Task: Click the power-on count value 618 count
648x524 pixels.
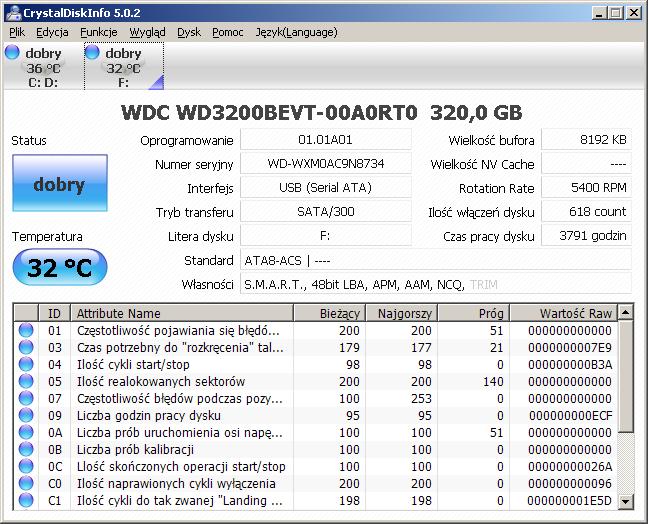Action: click(586, 212)
